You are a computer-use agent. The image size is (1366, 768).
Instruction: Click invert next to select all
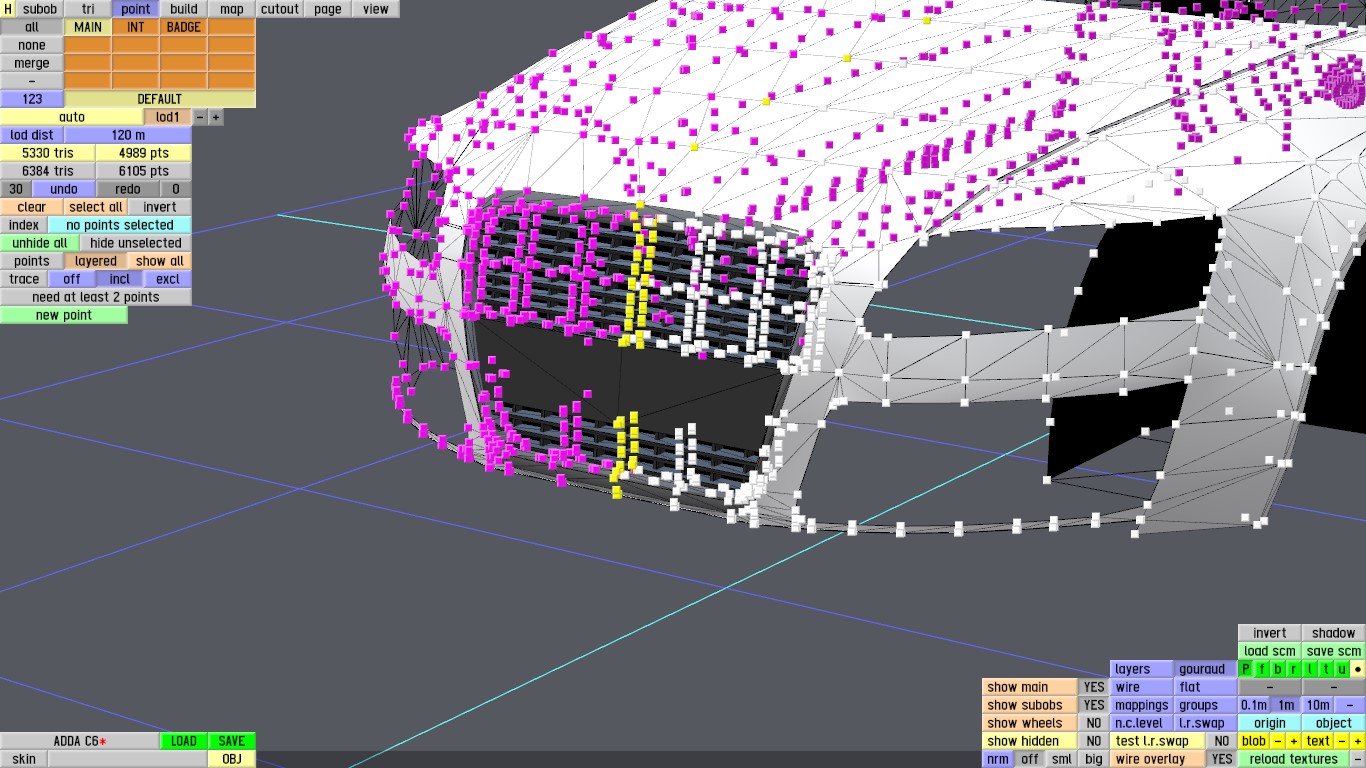[x=160, y=207]
